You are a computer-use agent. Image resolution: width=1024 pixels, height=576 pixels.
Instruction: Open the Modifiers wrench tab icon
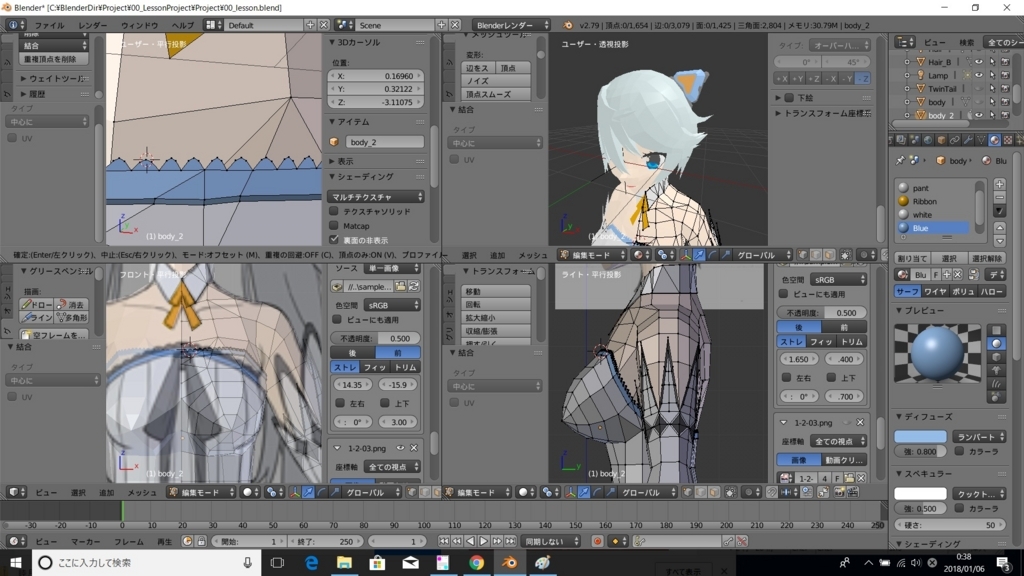point(967,140)
